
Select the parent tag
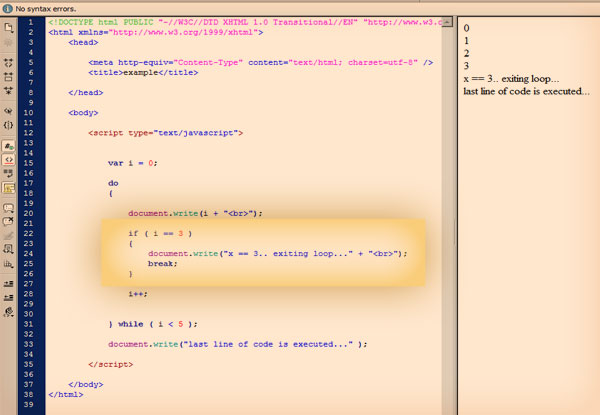click(x=8, y=111)
